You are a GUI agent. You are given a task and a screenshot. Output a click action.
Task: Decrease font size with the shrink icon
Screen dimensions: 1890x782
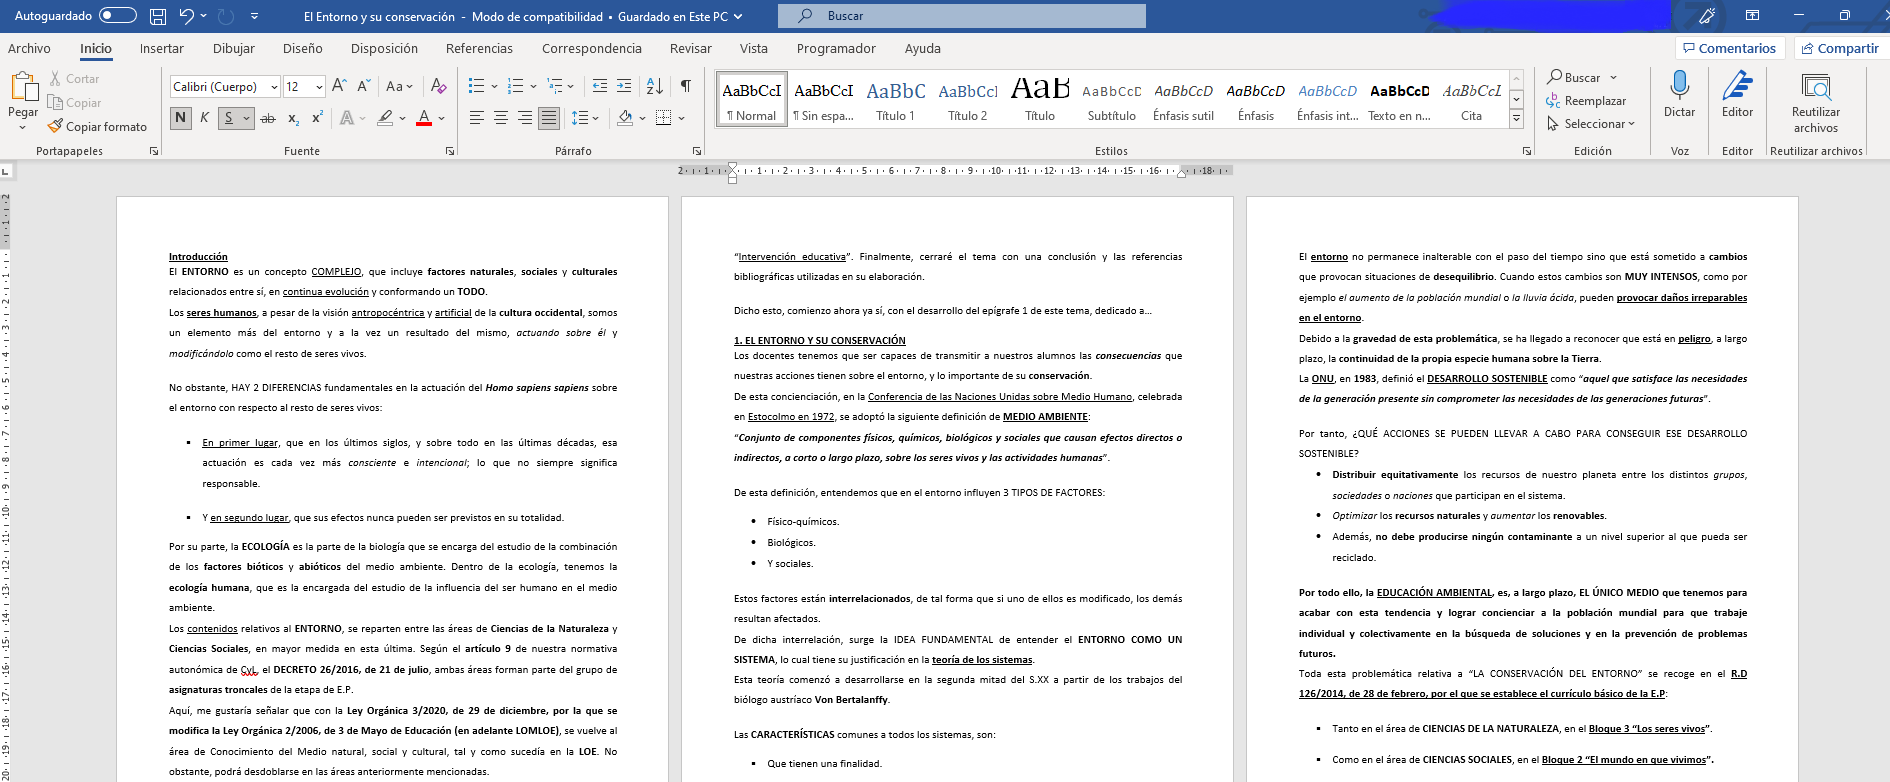click(363, 86)
